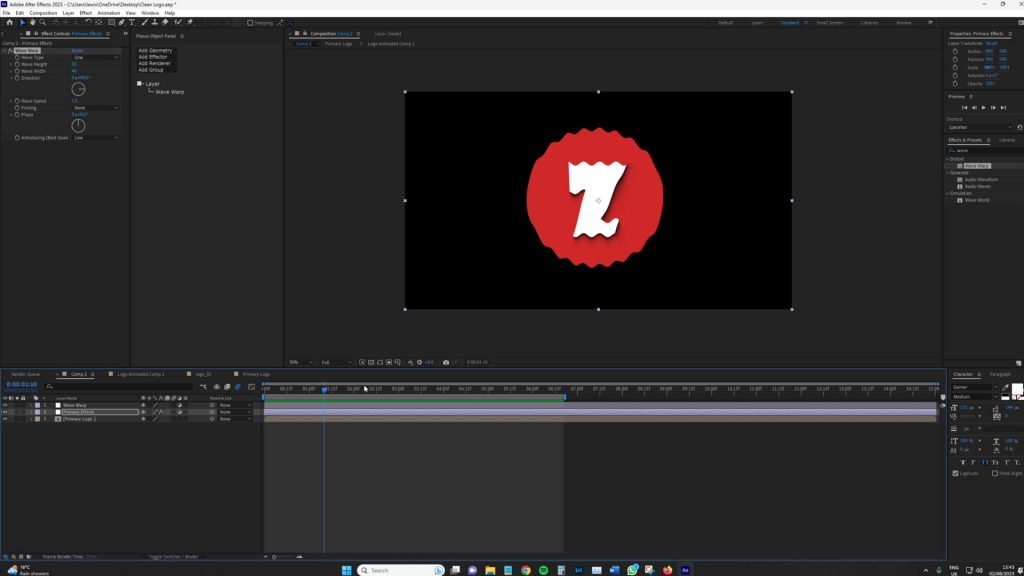Expand Wave Speed property

[10, 101]
